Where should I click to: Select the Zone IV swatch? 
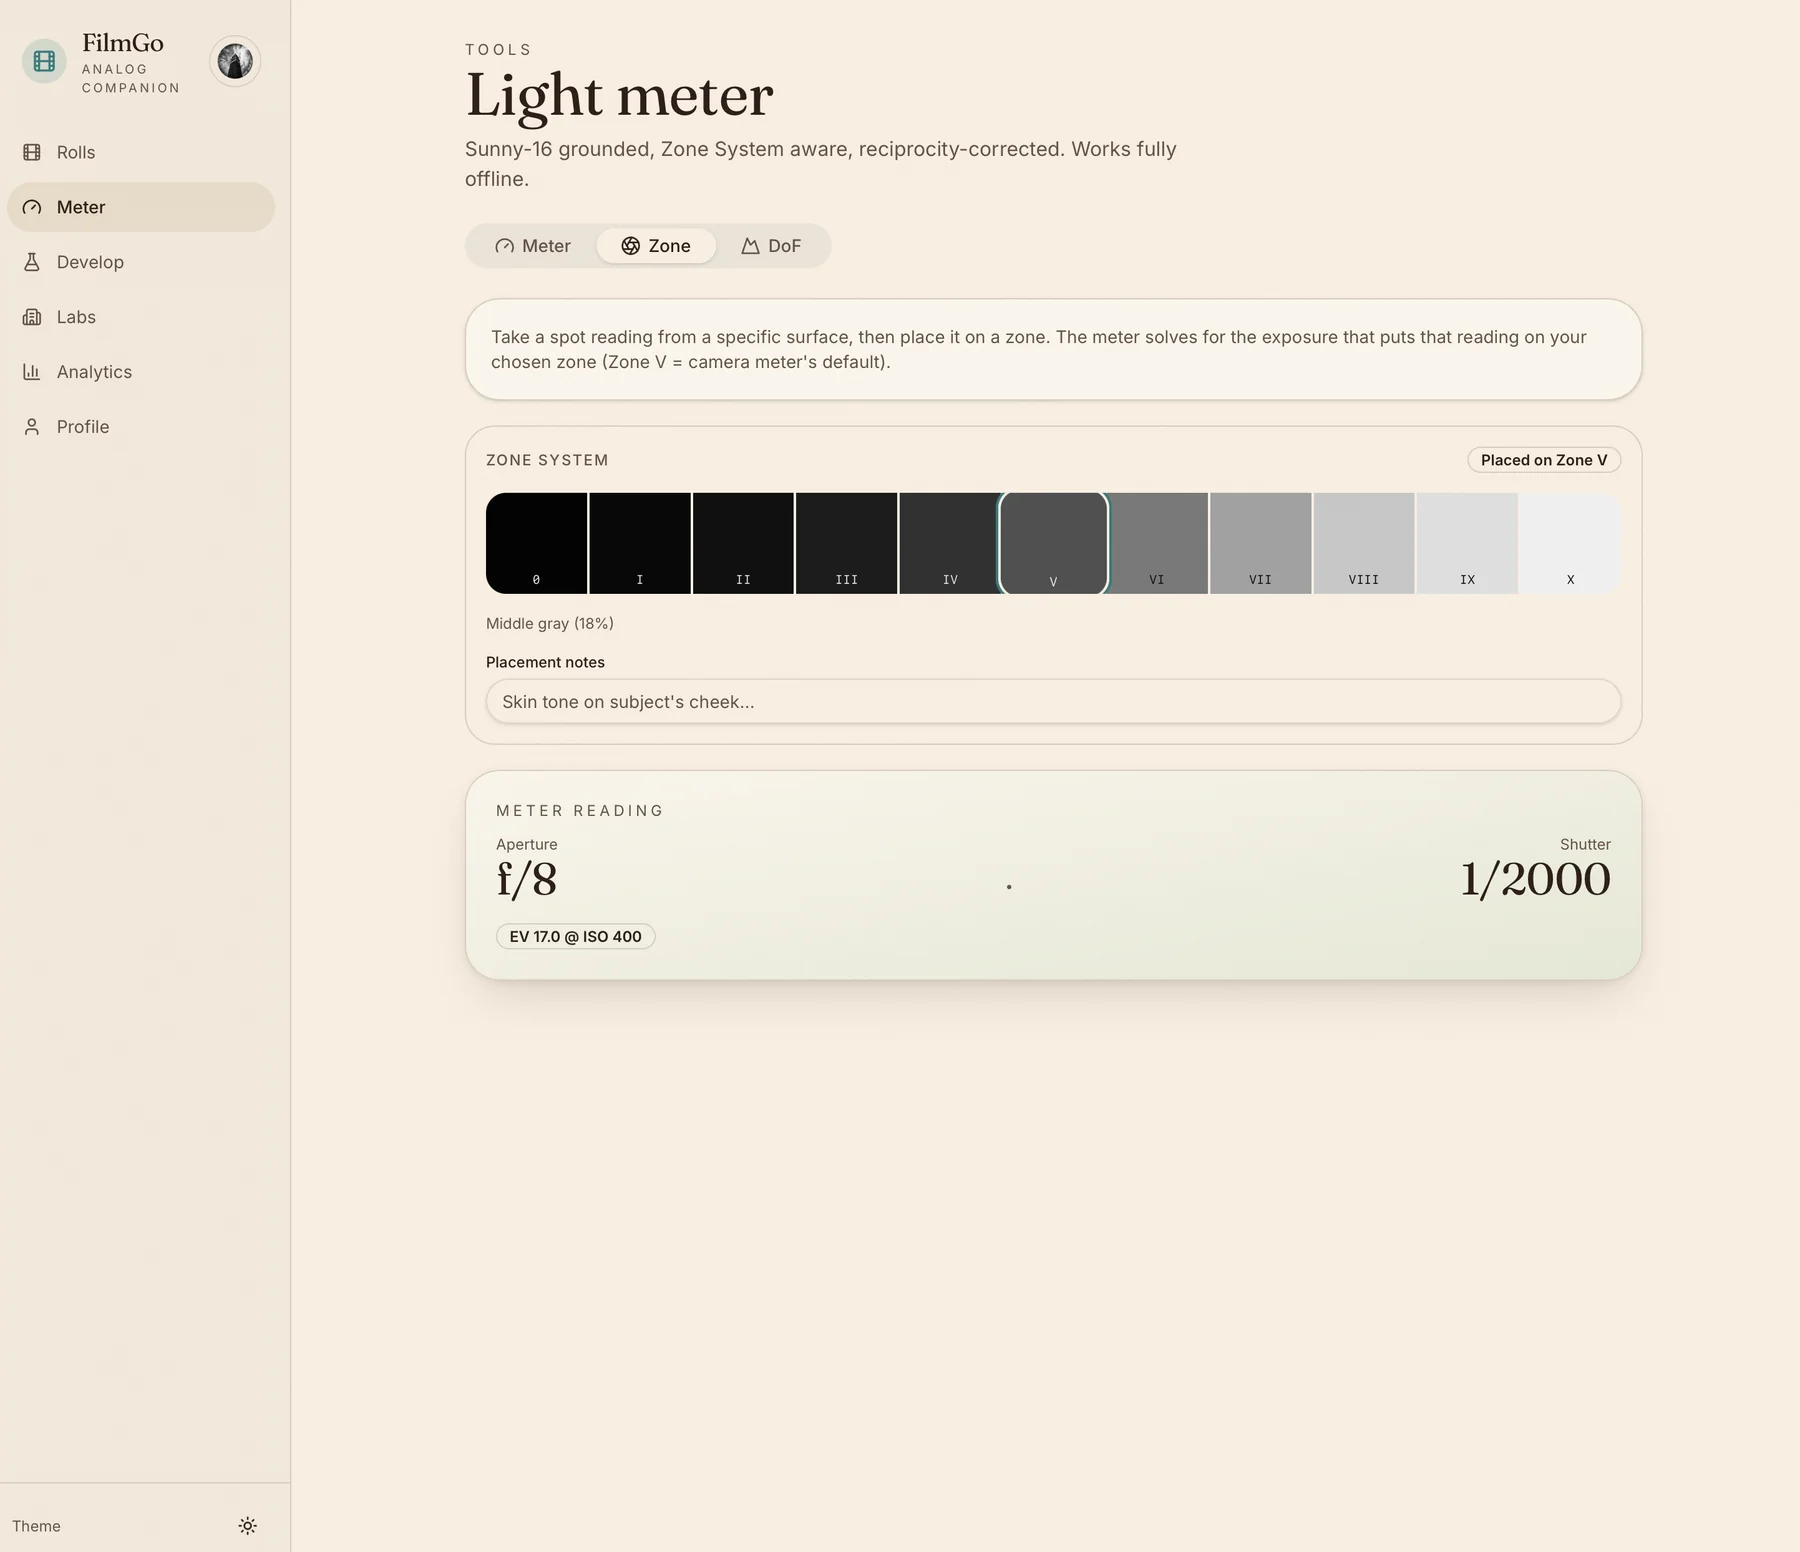(950, 543)
